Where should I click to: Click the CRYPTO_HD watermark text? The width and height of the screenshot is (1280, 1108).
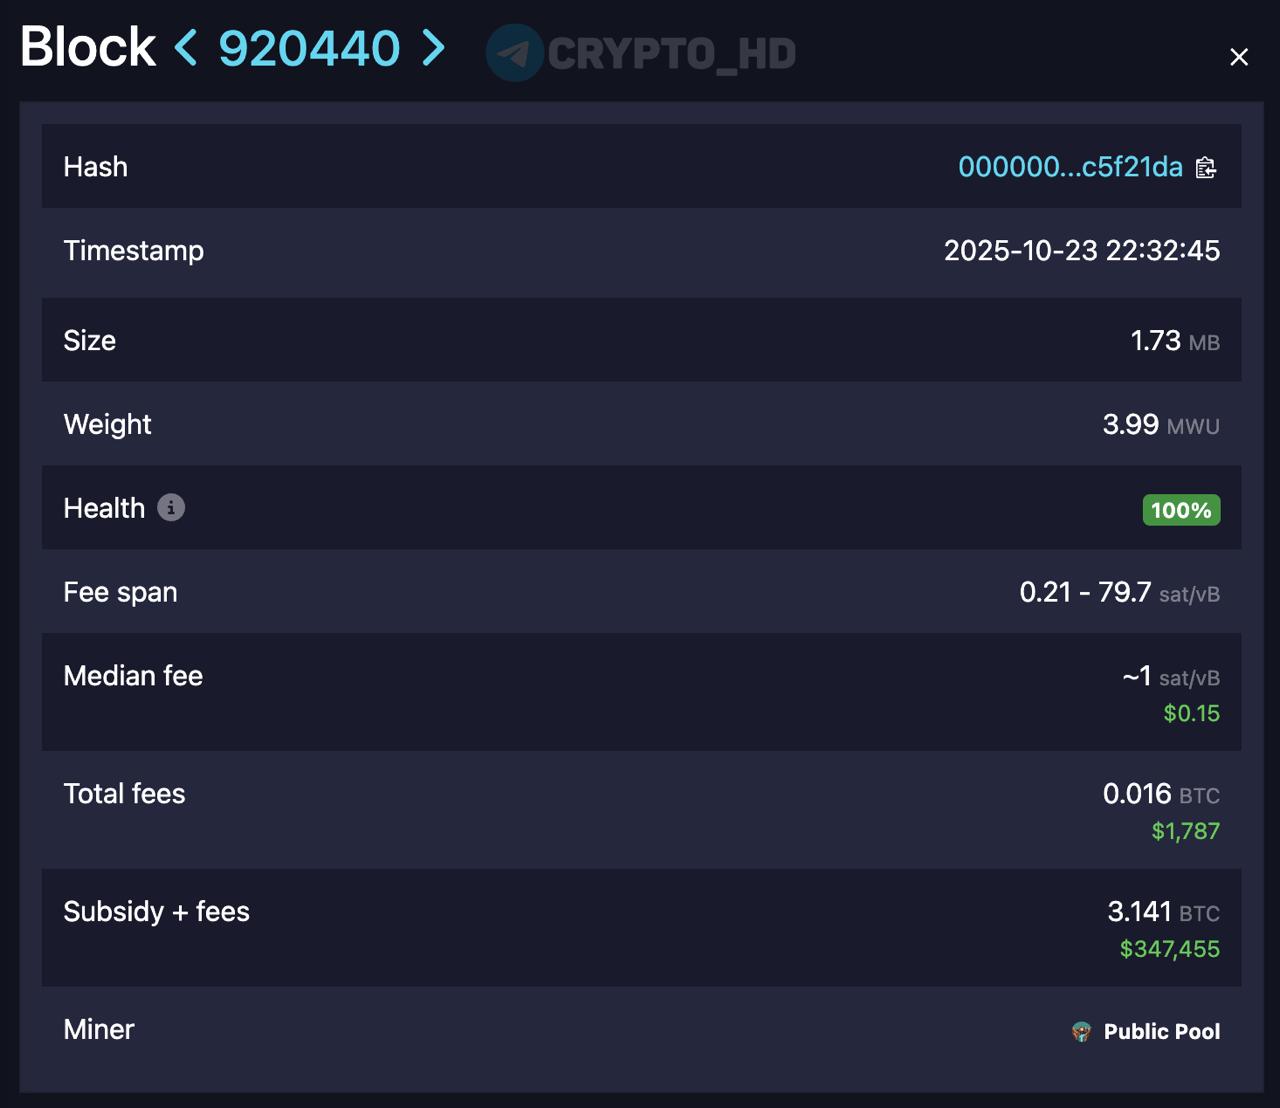click(x=671, y=54)
